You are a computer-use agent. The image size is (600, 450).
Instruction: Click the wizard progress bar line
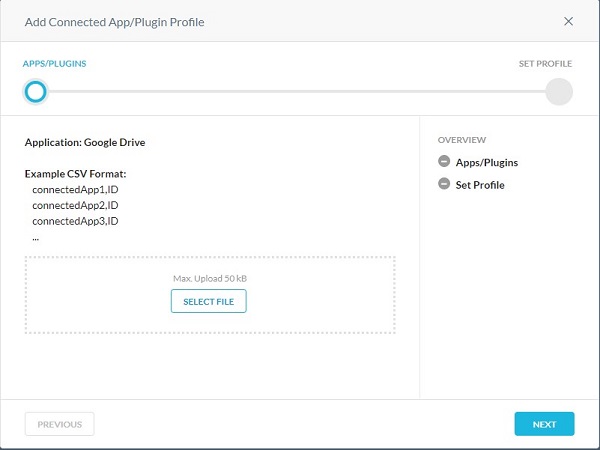click(297, 92)
